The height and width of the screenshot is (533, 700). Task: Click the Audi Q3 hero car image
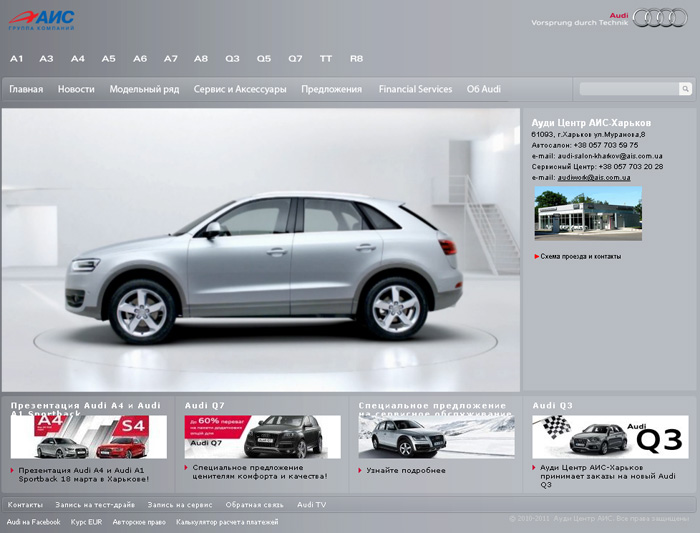point(261,250)
